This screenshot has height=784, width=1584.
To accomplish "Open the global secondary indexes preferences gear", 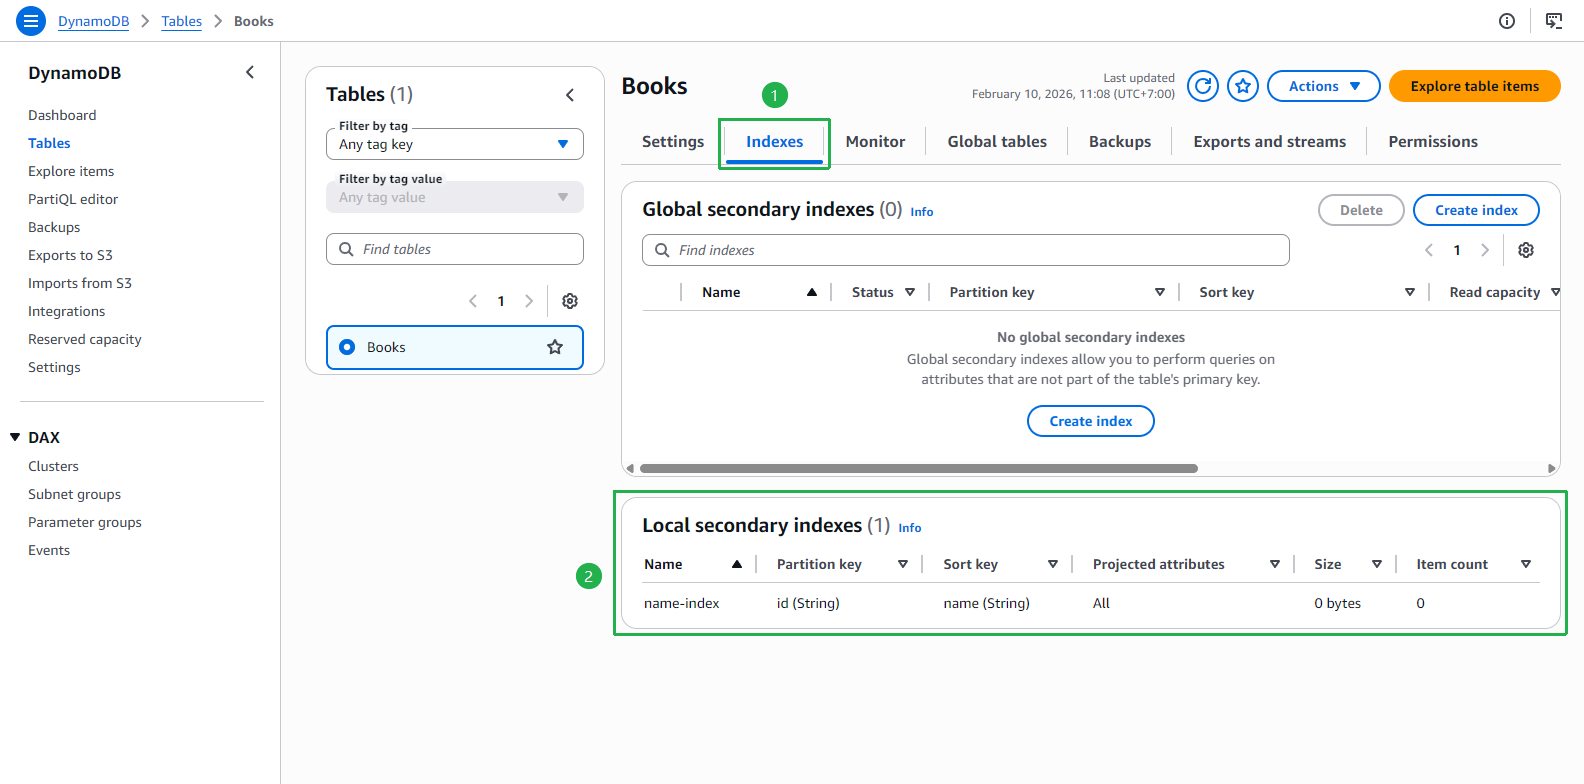I will click(x=1526, y=250).
